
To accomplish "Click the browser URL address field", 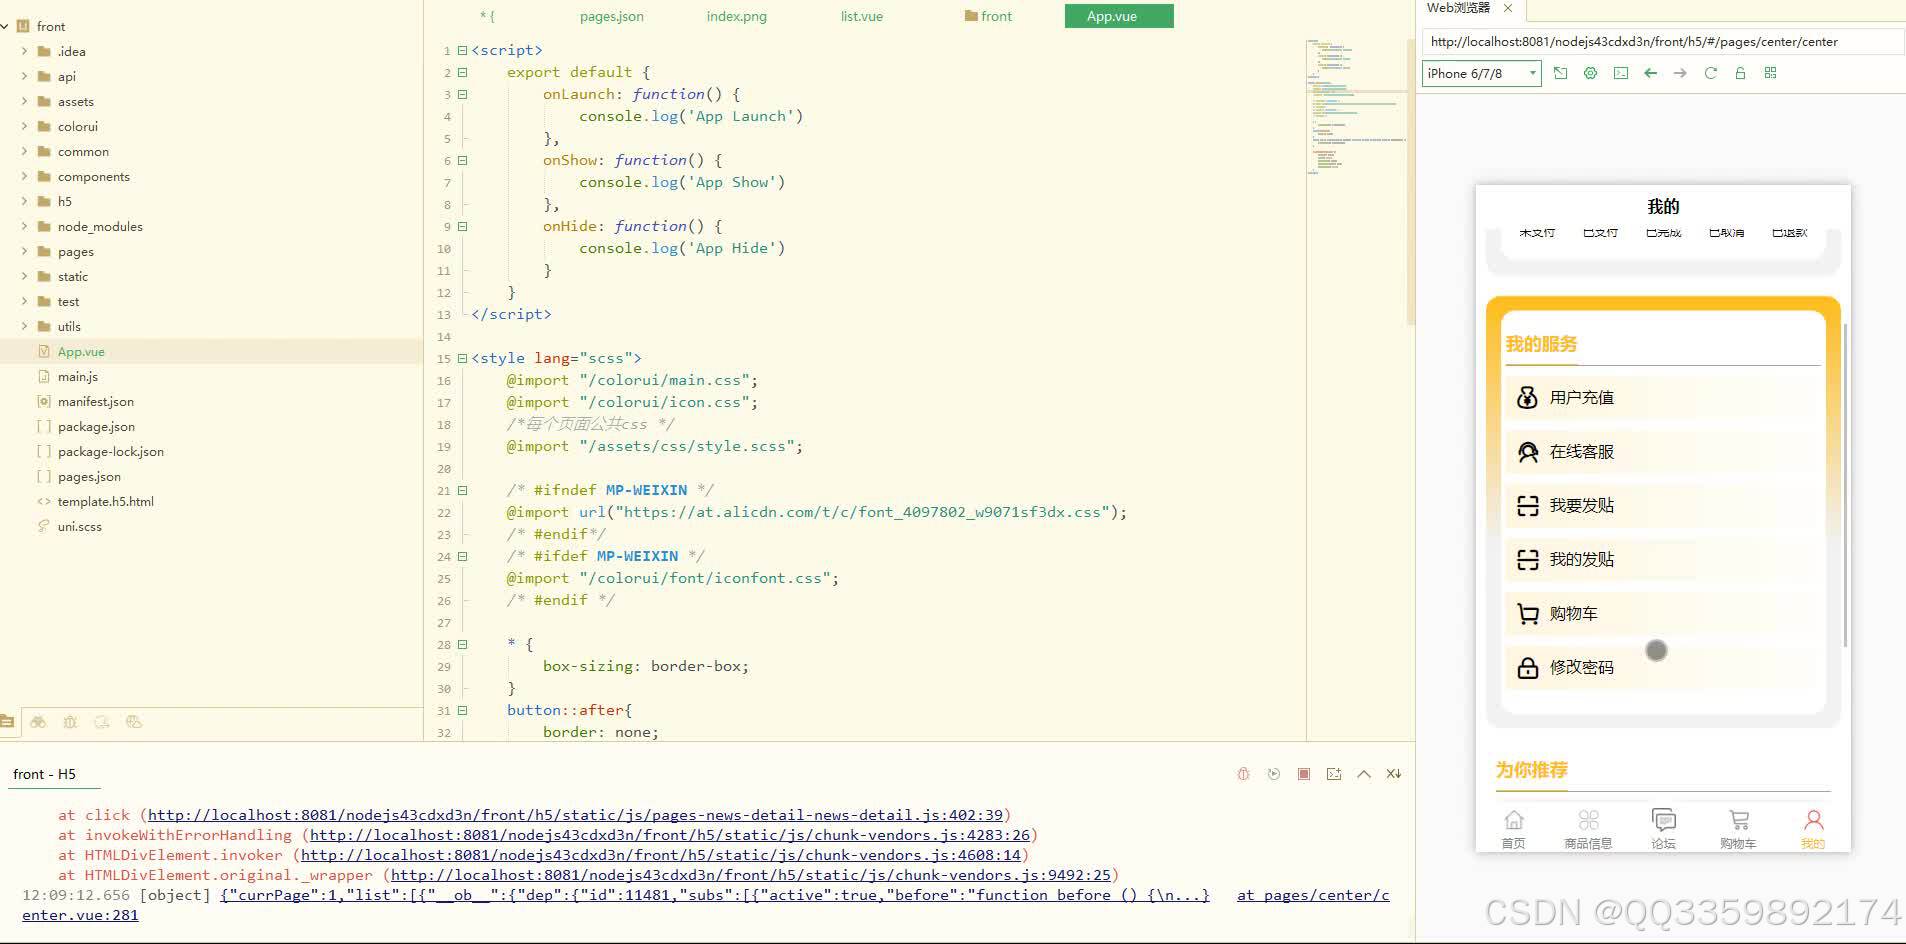I will 1662,41.
